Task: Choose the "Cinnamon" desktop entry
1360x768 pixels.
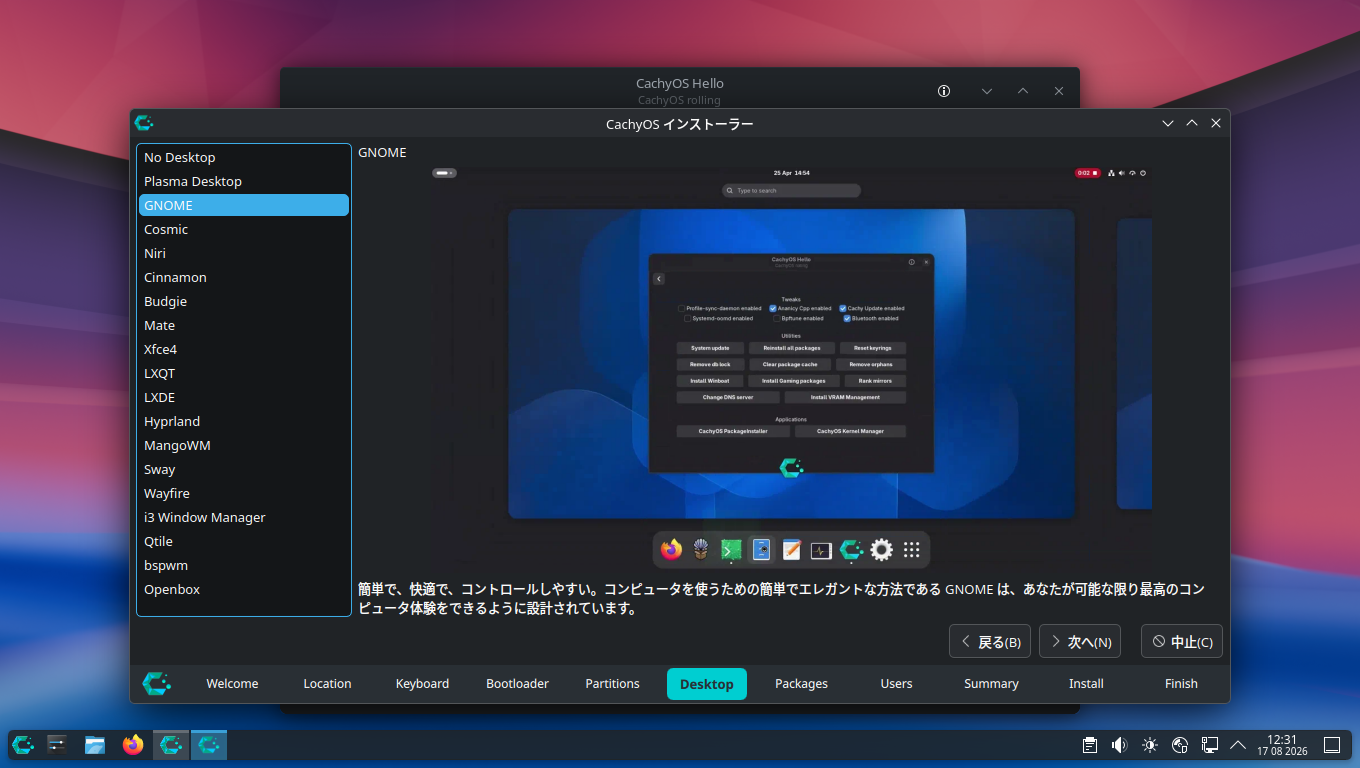Action: [244, 277]
